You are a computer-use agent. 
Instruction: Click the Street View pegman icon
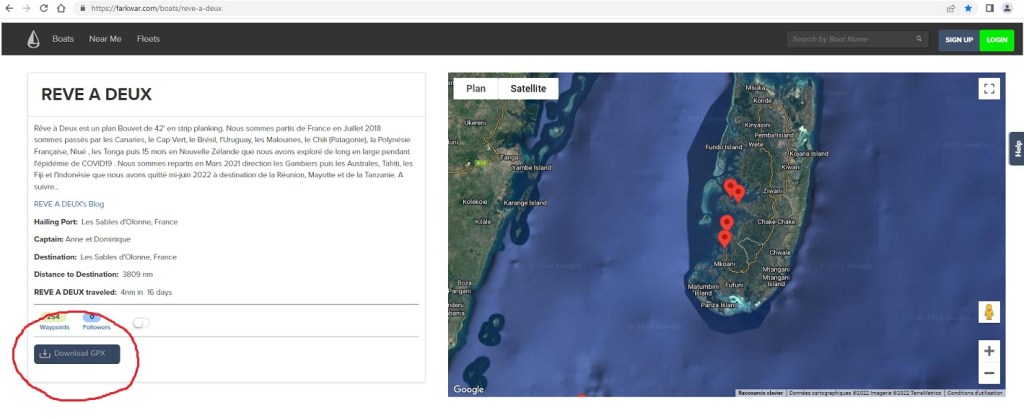989,312
